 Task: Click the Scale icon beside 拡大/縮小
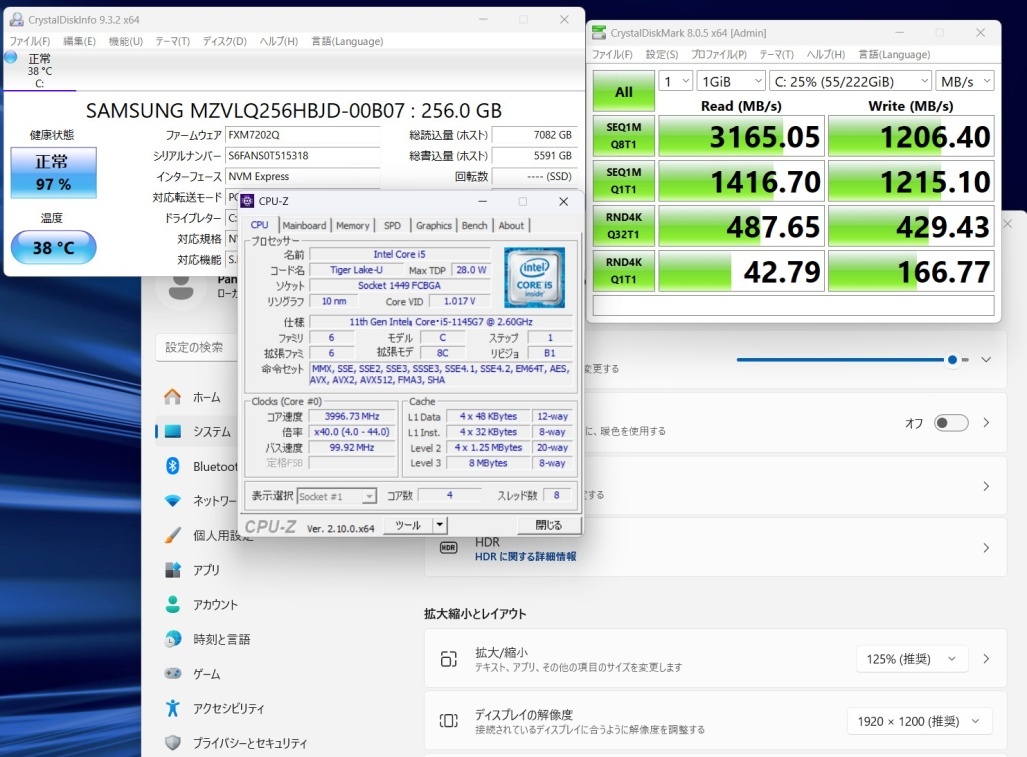point(449,659)
